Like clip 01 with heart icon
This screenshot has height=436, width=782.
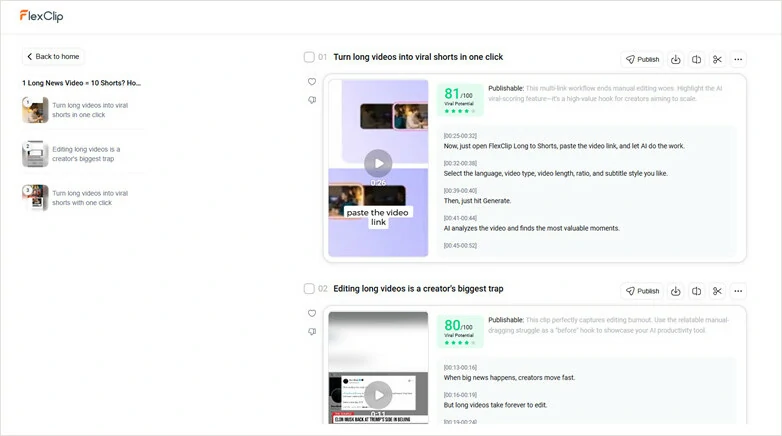coord(312,81)
